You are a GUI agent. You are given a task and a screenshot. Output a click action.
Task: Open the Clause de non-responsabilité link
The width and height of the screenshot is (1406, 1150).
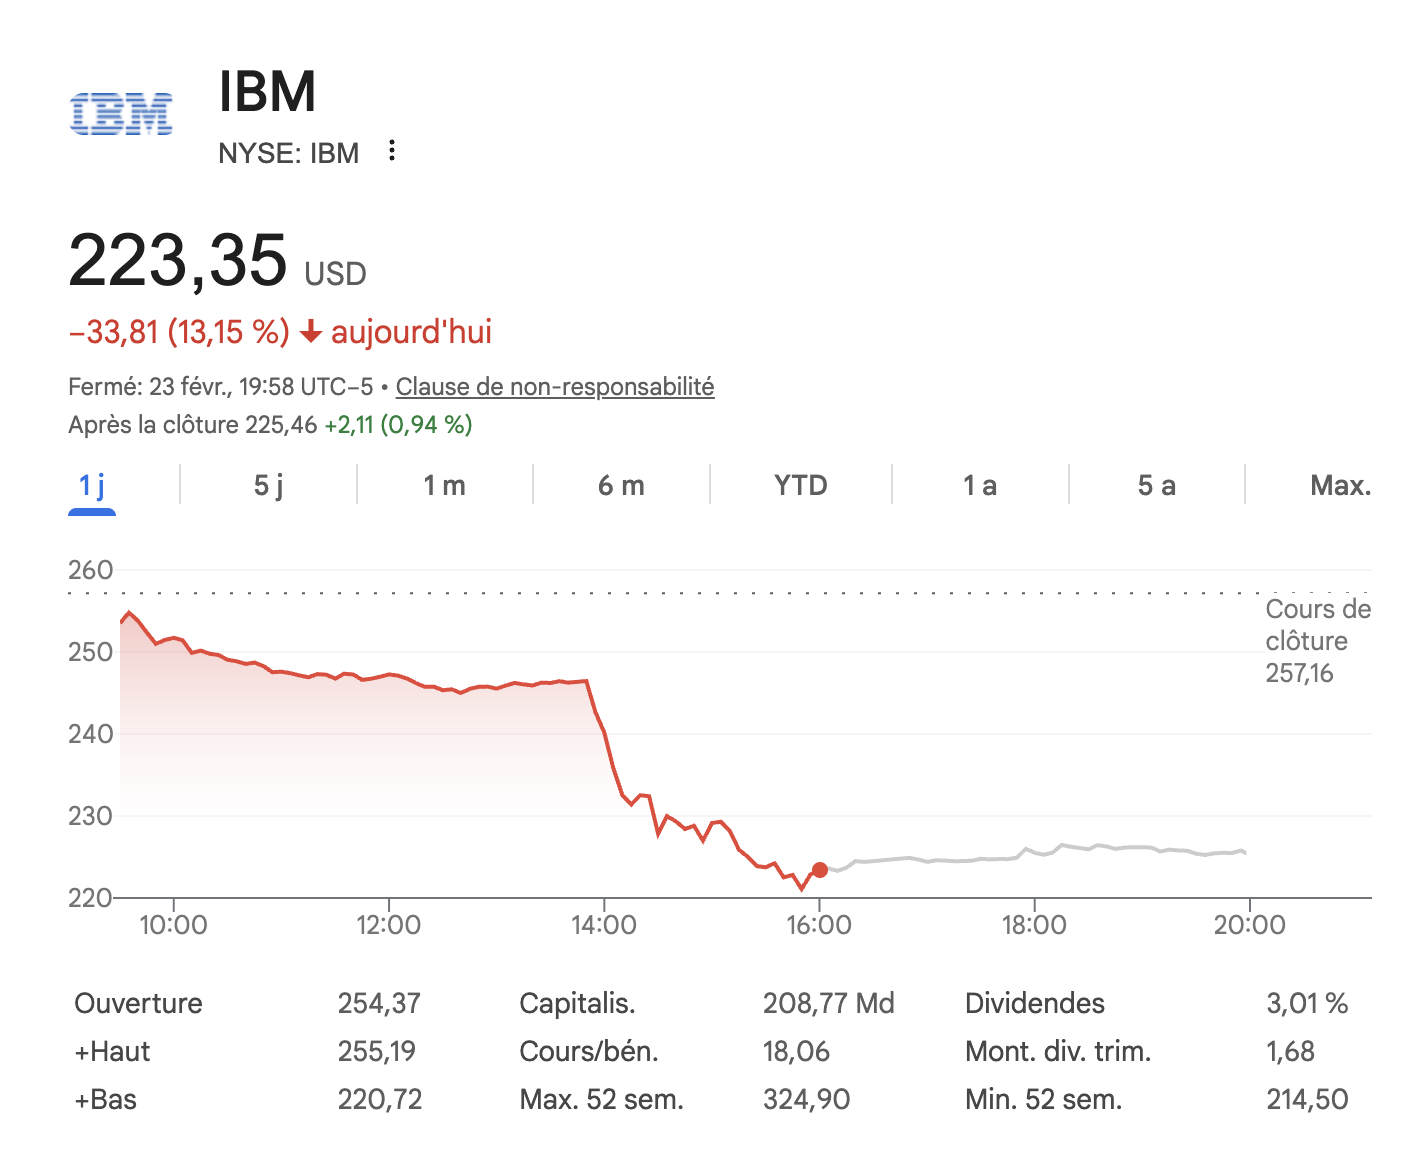(555, 387)
